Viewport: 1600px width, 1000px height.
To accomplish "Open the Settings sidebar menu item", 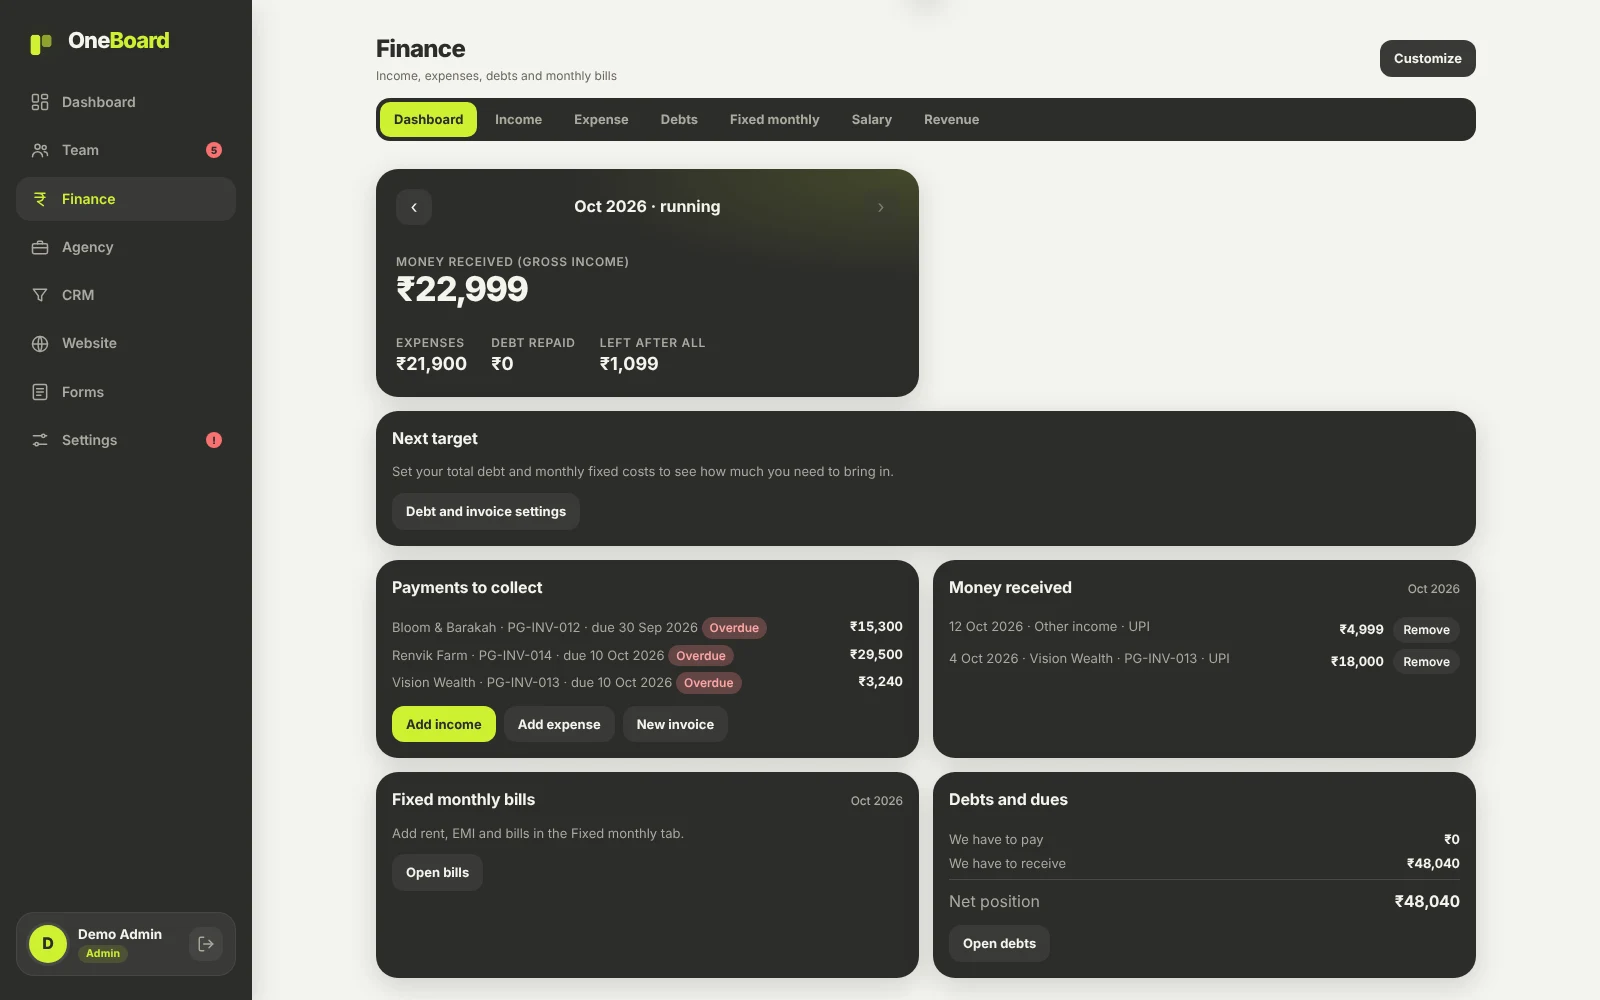I will coord(126,440).
